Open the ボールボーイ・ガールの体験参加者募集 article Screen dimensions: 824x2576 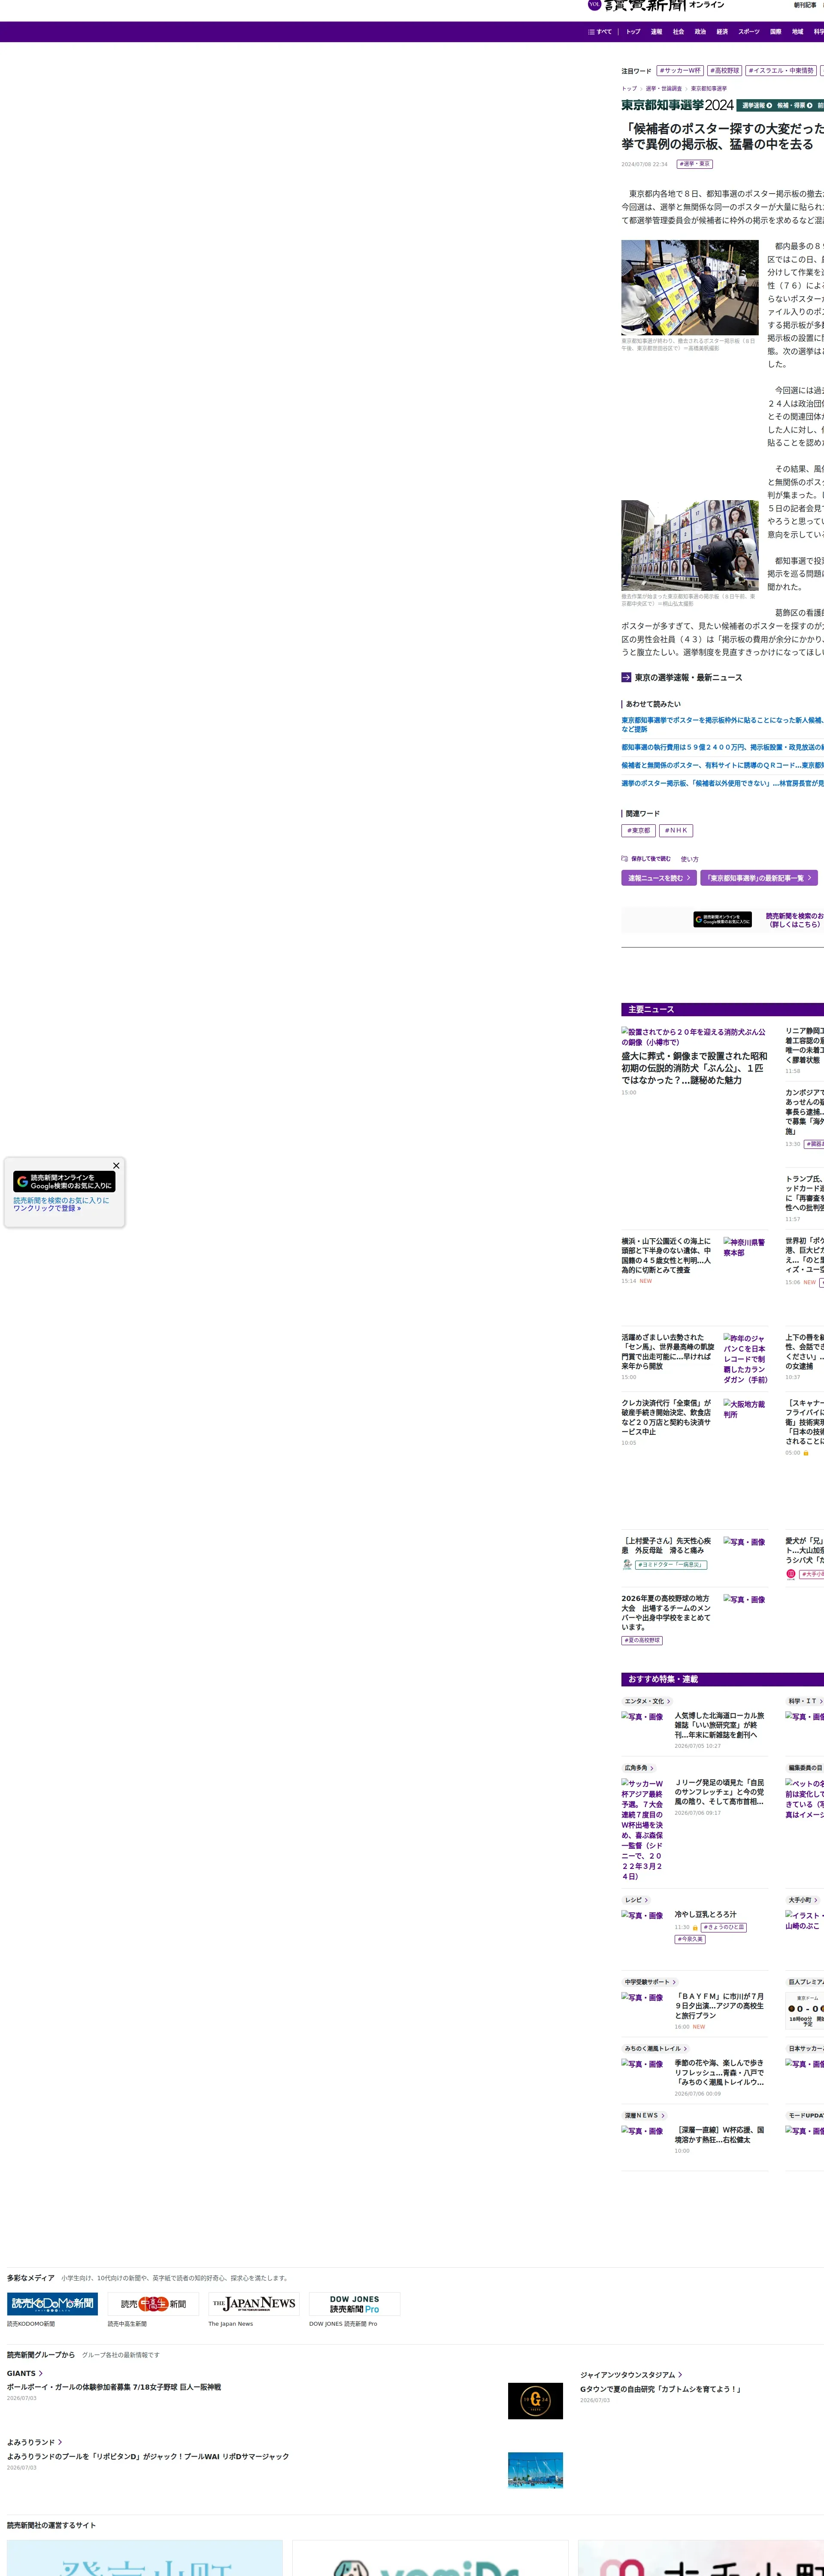(114, 2387)
